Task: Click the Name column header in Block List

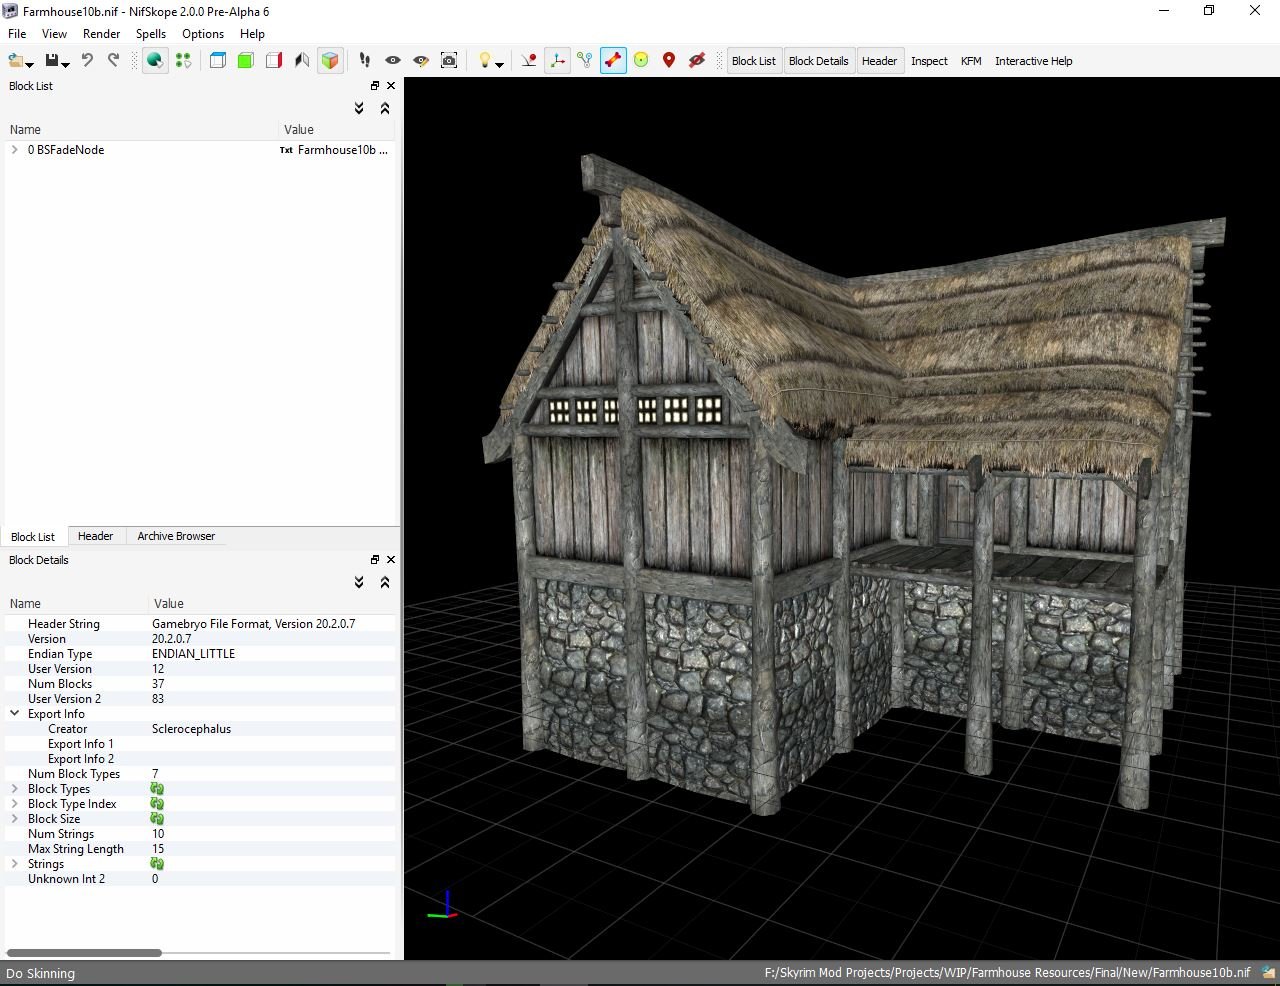Action: pos(142,129)
